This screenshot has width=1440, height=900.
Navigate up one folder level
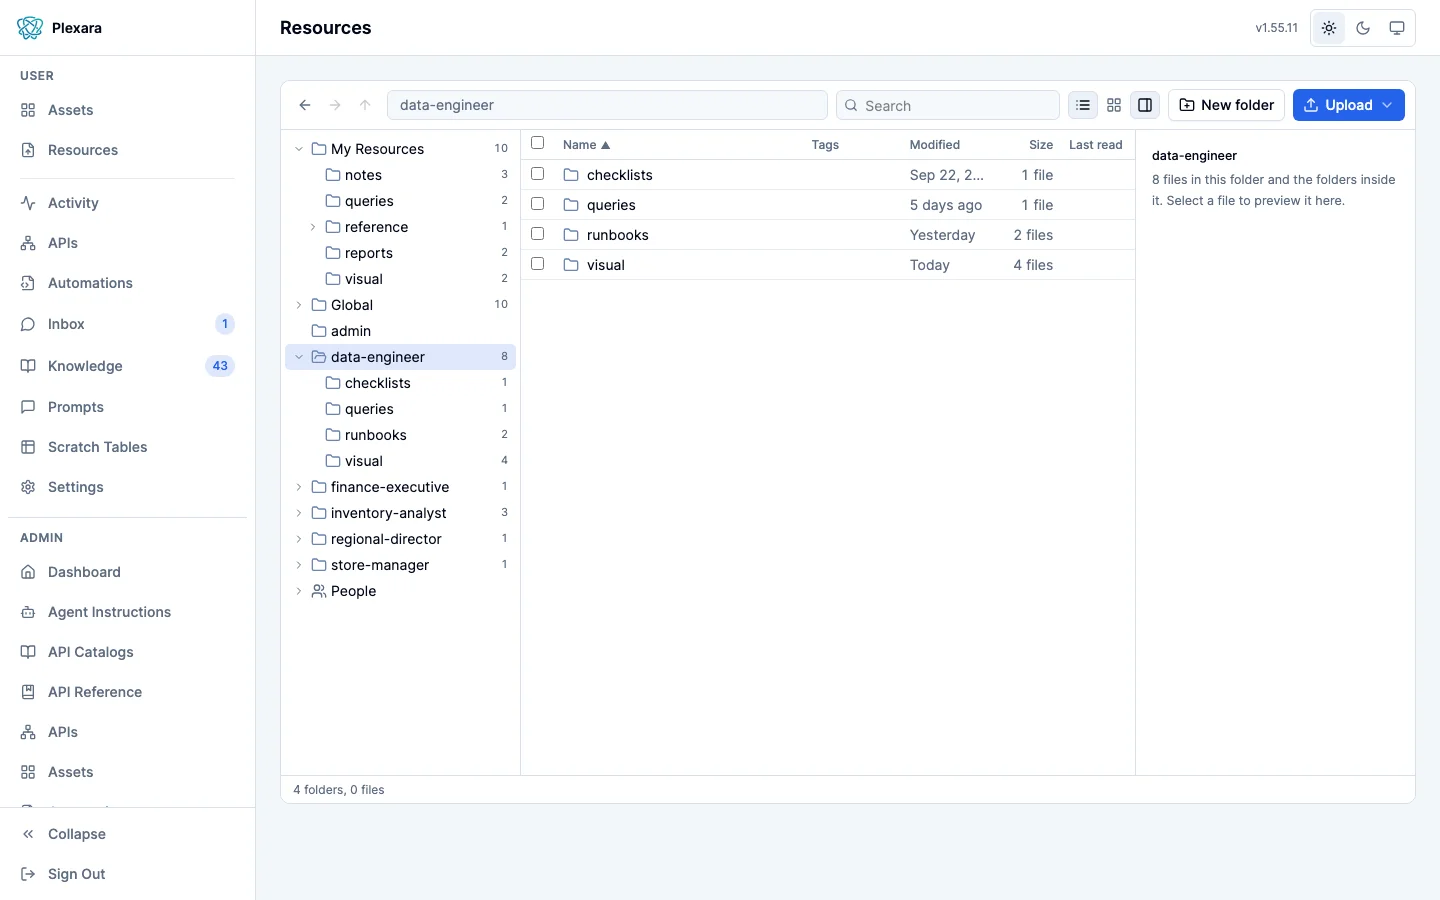[365, 105]
